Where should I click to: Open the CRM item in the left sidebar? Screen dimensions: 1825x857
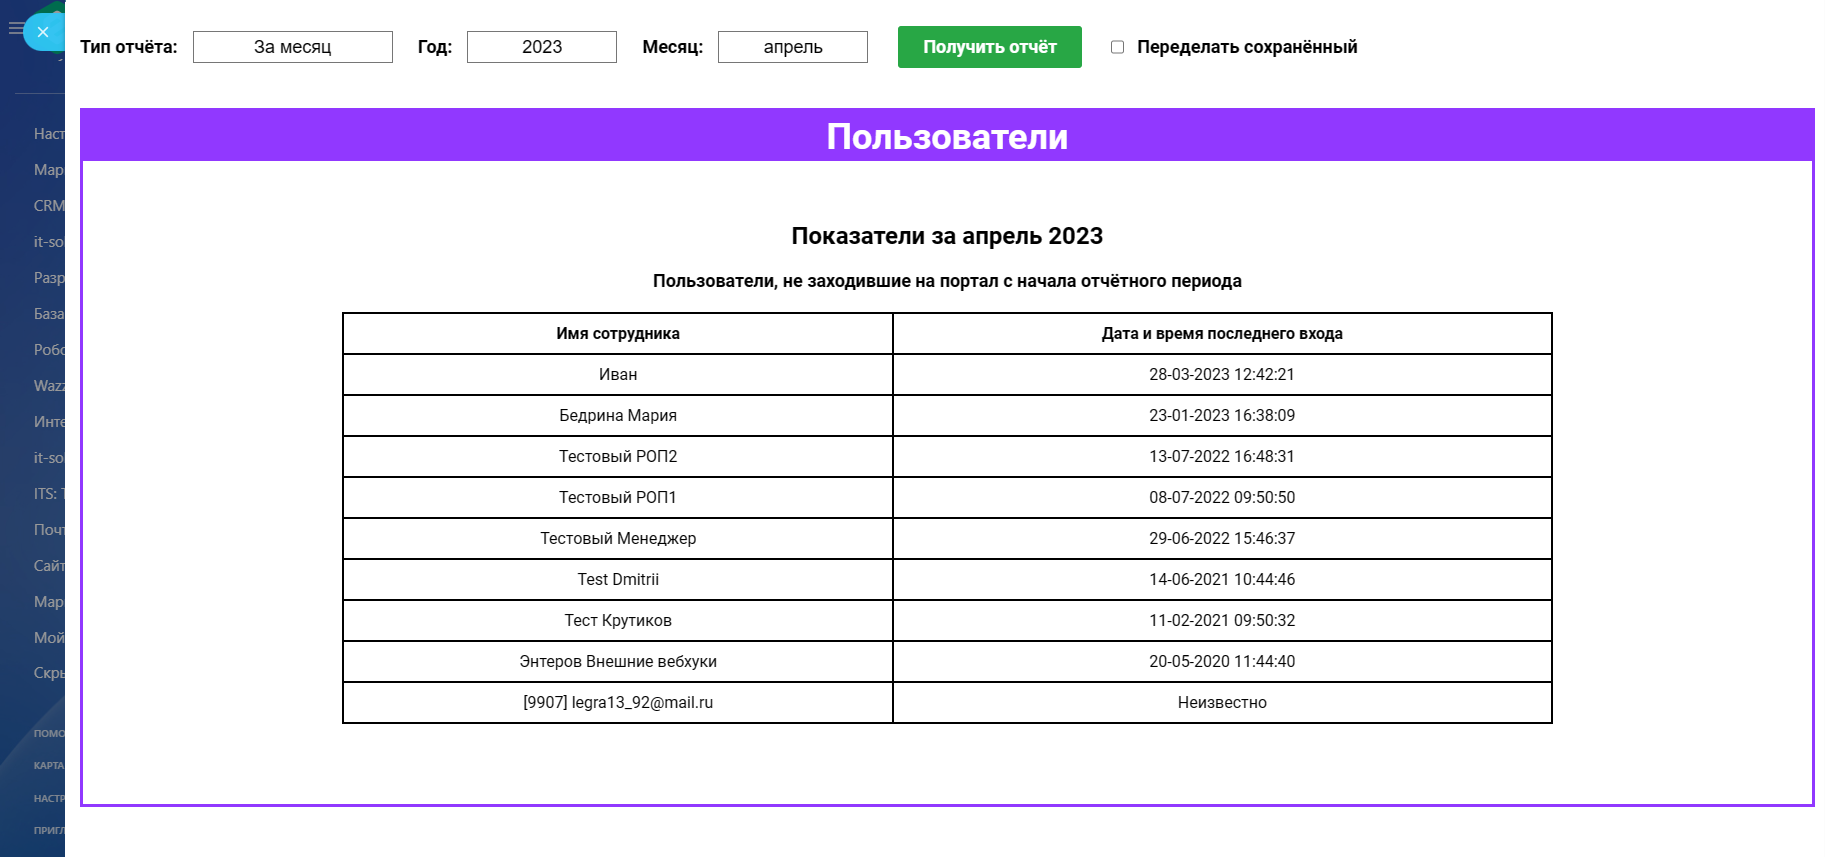coord(49,206)
